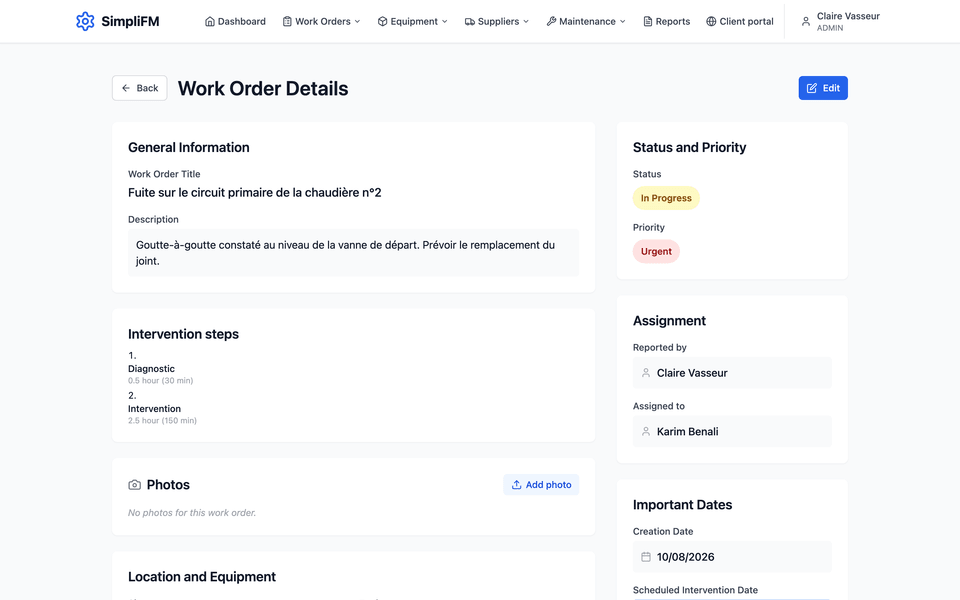Click the calendar icon beside 10/08/2026

(646, 557)
